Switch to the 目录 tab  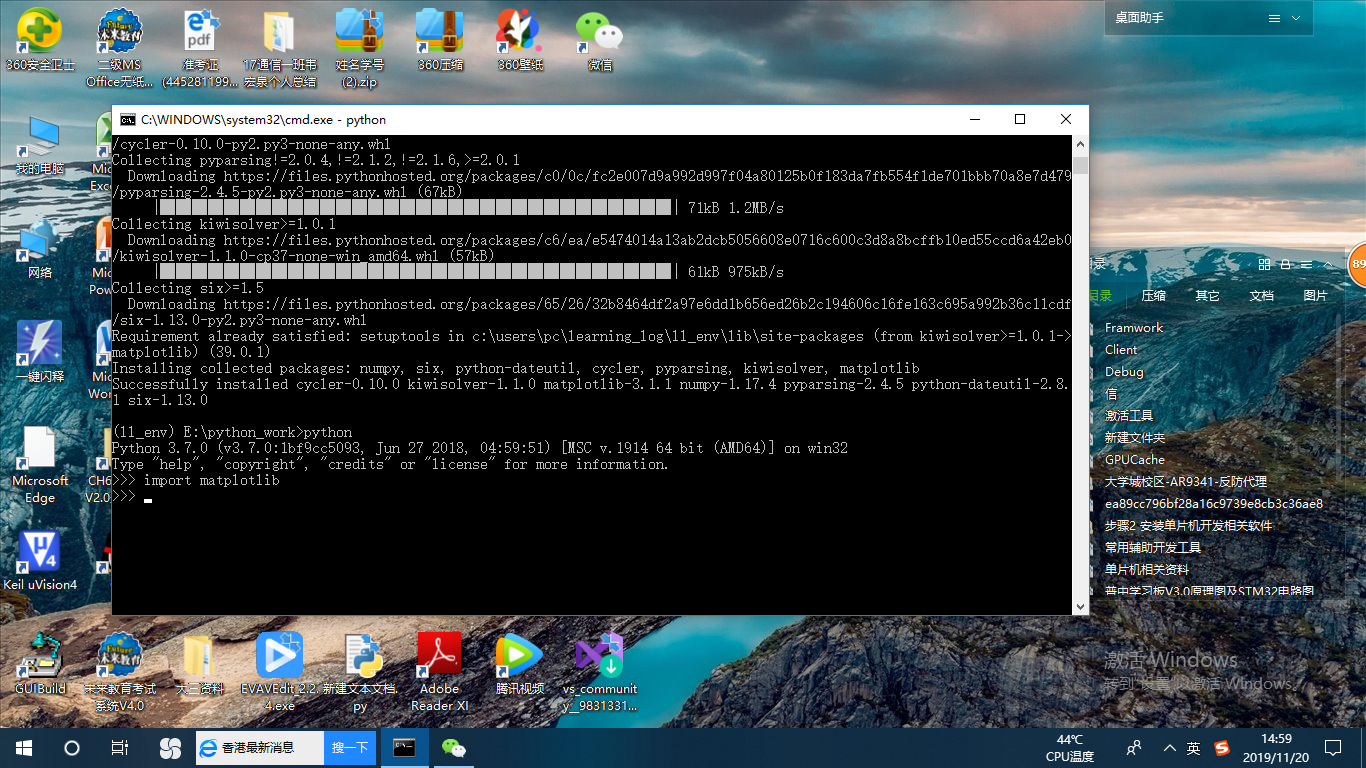pos(1100,296)
